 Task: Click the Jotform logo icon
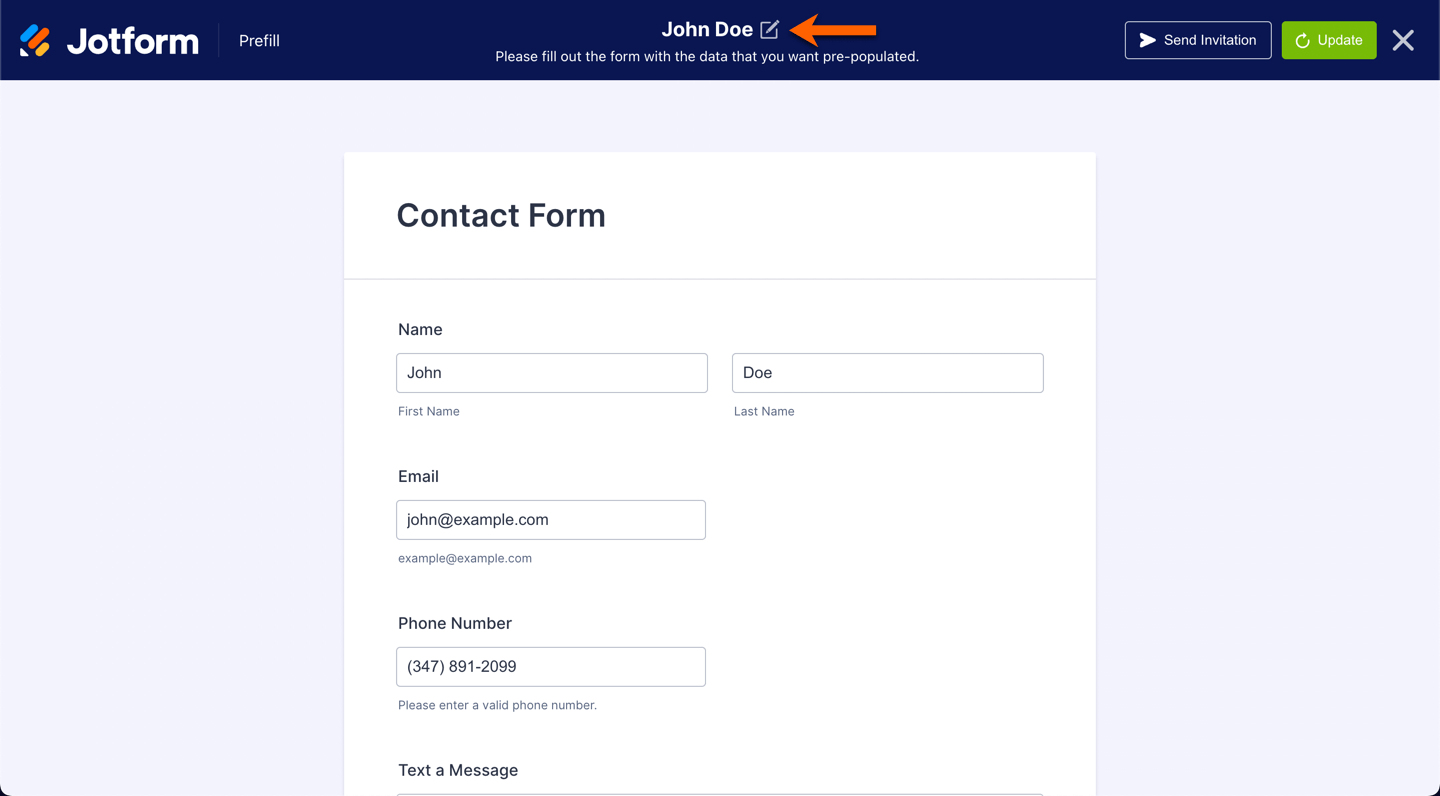[35, 41]
